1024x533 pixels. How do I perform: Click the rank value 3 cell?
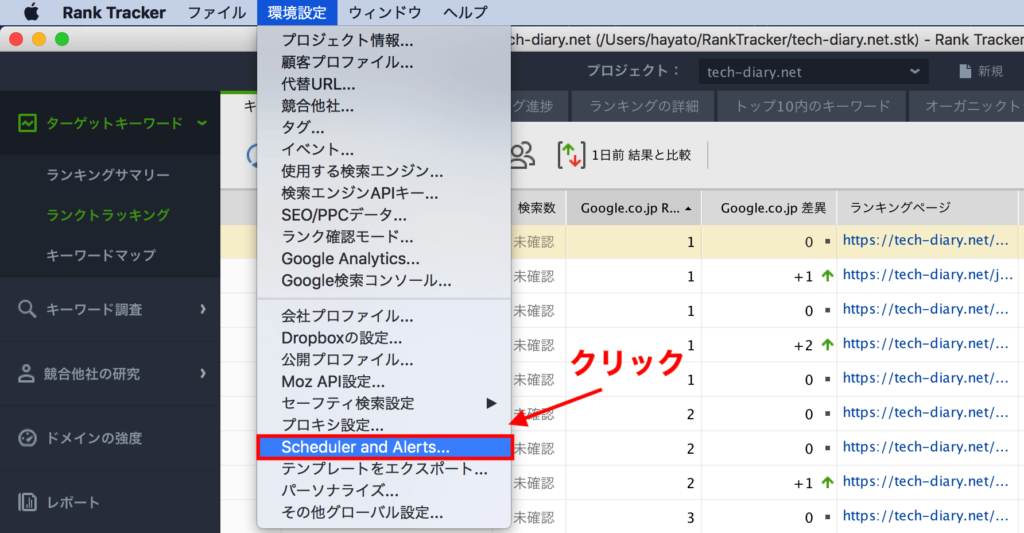click(690, 518)
